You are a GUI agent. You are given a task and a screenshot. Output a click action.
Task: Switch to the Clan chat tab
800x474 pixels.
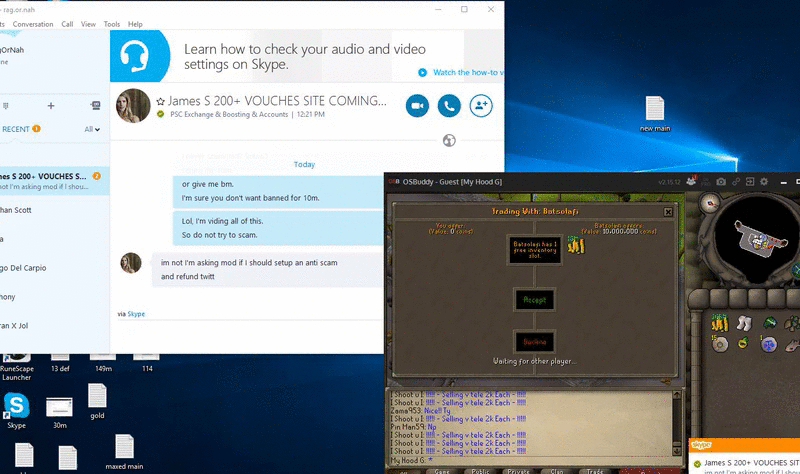[557, 470]
